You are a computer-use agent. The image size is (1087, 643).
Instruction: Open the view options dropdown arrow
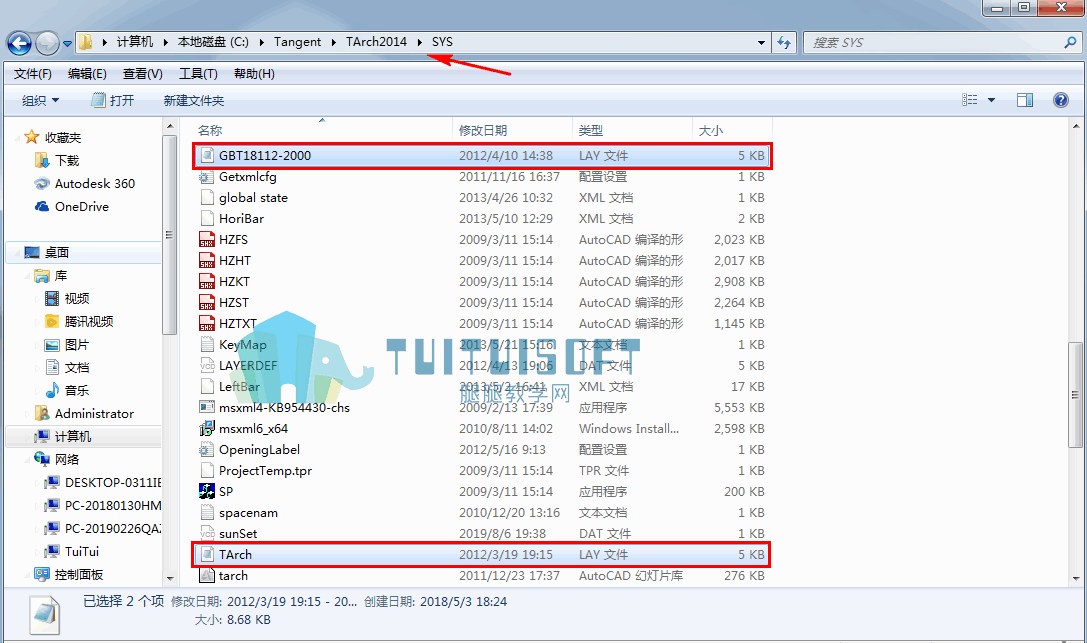pyautogui.click(x=991, y=100)
